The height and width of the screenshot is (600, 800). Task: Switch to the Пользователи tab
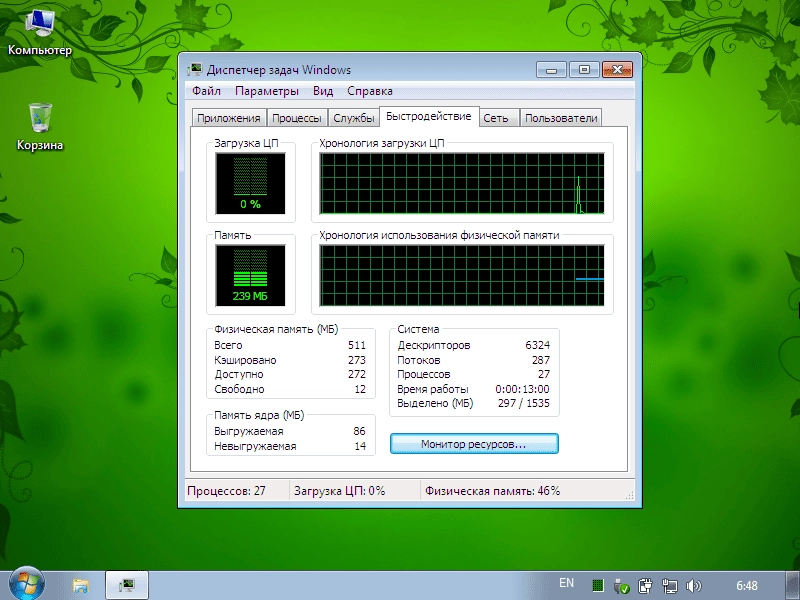pyautogui.click(x=561, y=118)
